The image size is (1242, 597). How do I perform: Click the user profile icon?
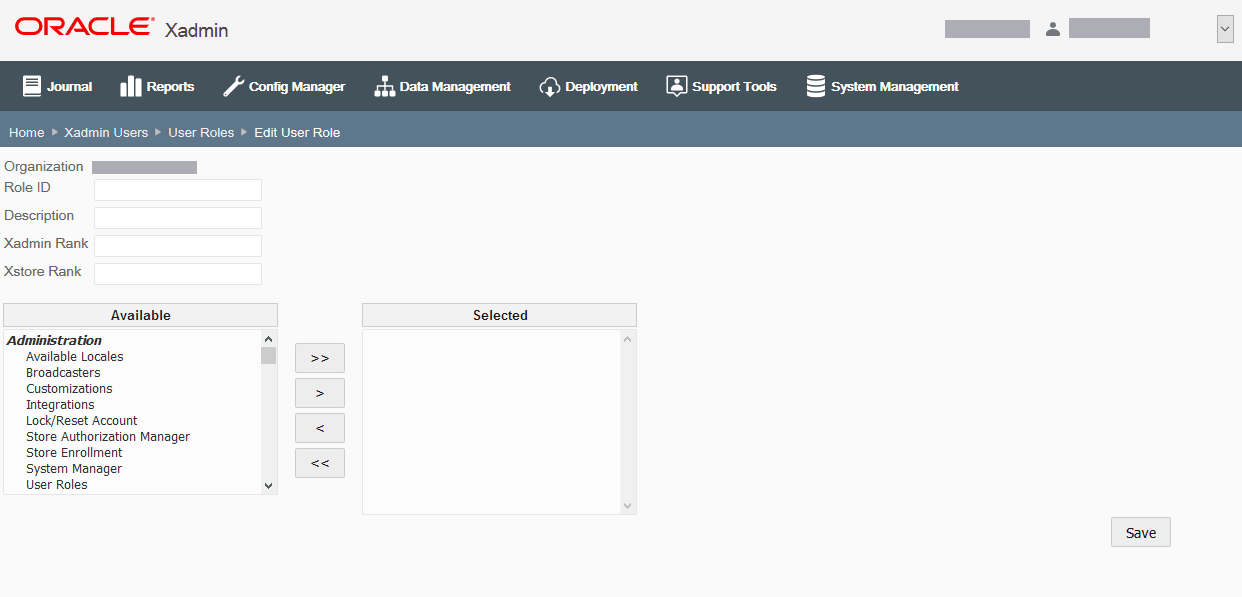point(1053,29)
